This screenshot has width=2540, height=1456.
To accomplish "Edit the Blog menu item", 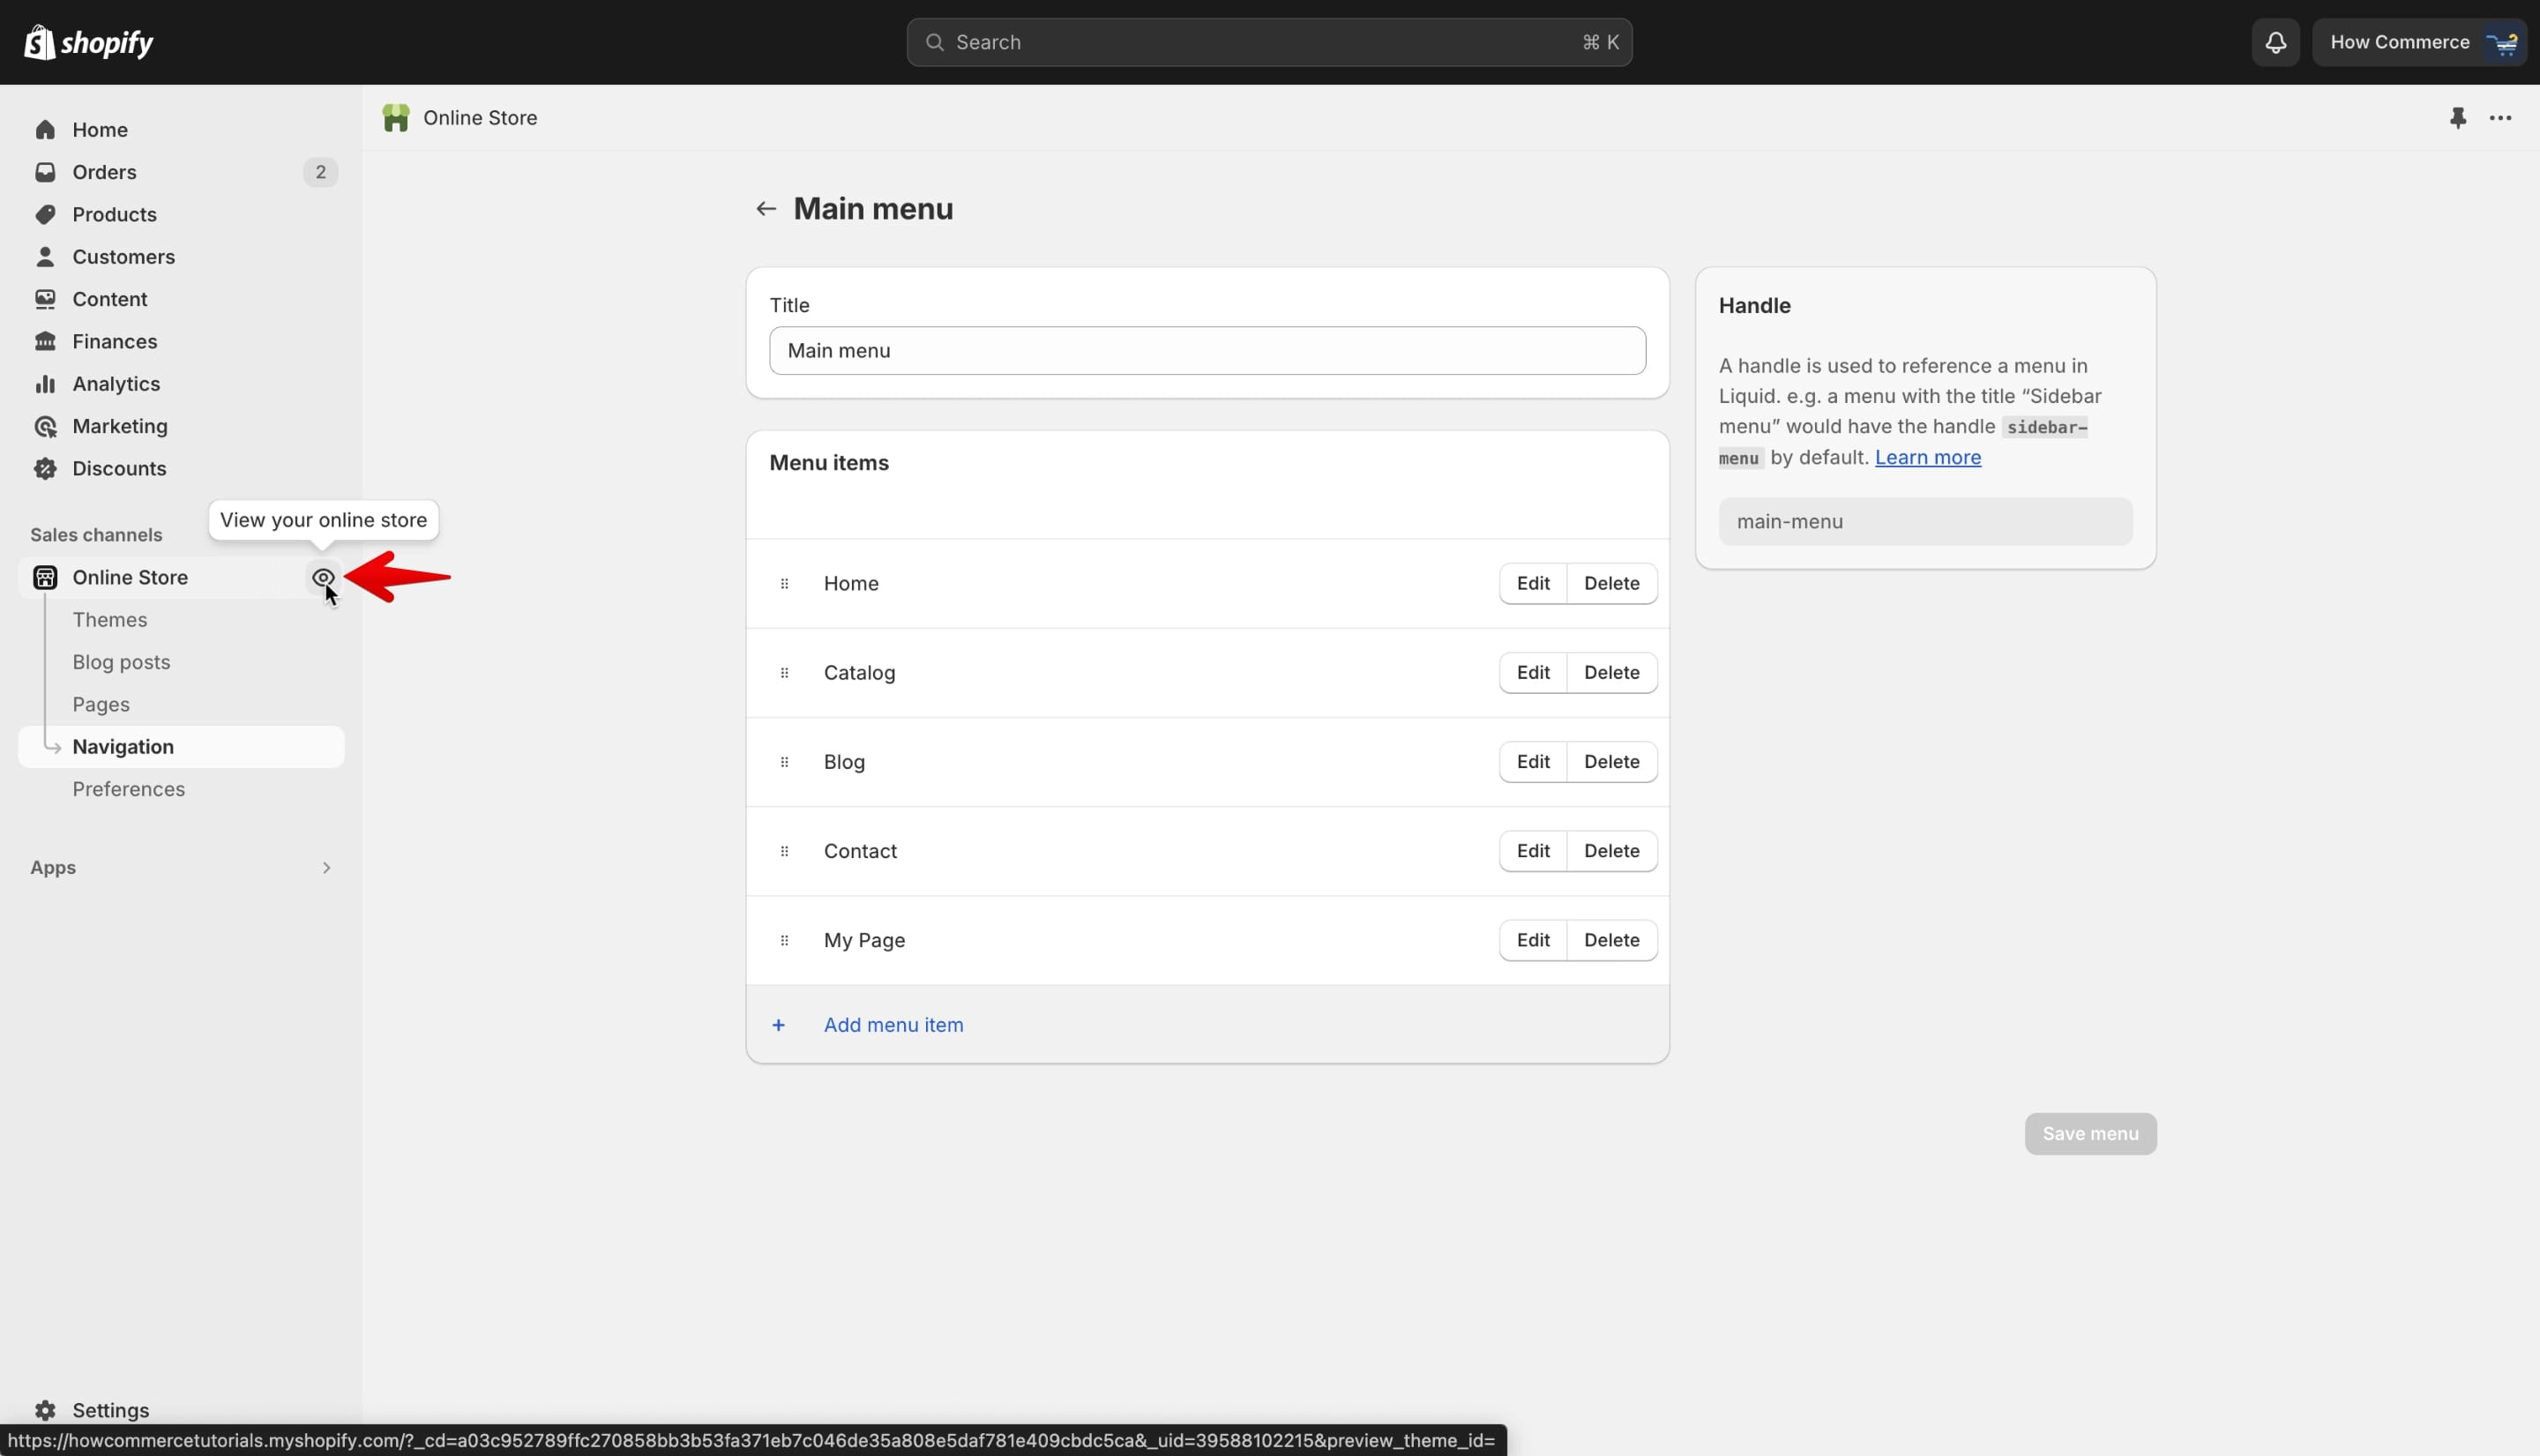I will [1533, 762].
